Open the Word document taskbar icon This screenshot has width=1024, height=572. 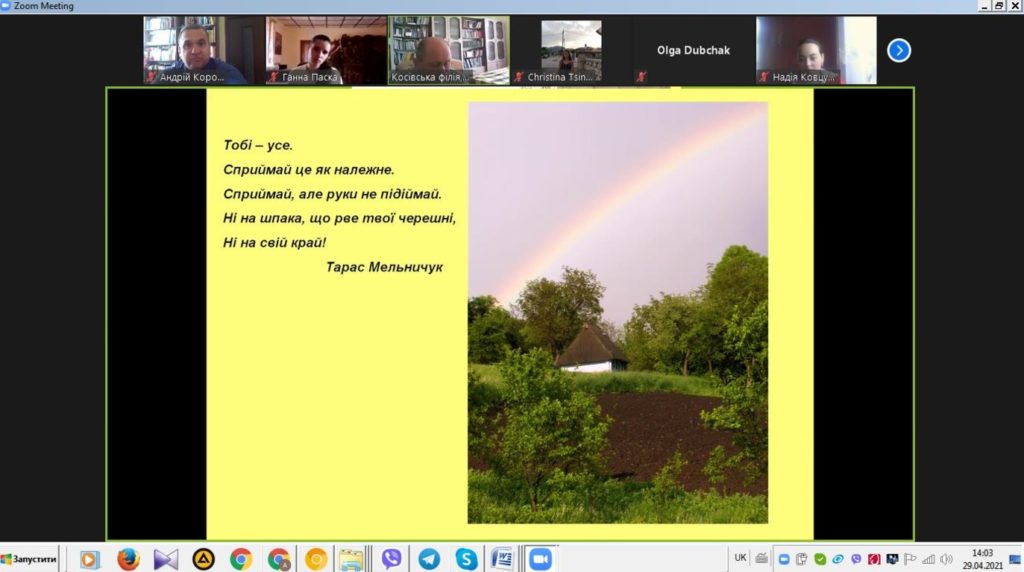(503, 559)
